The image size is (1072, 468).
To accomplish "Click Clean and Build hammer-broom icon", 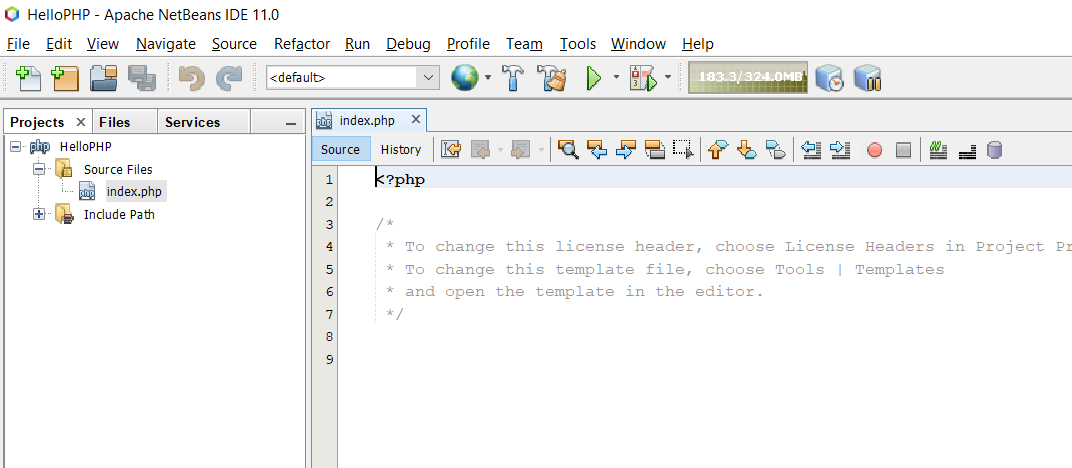I will (552, 78).
